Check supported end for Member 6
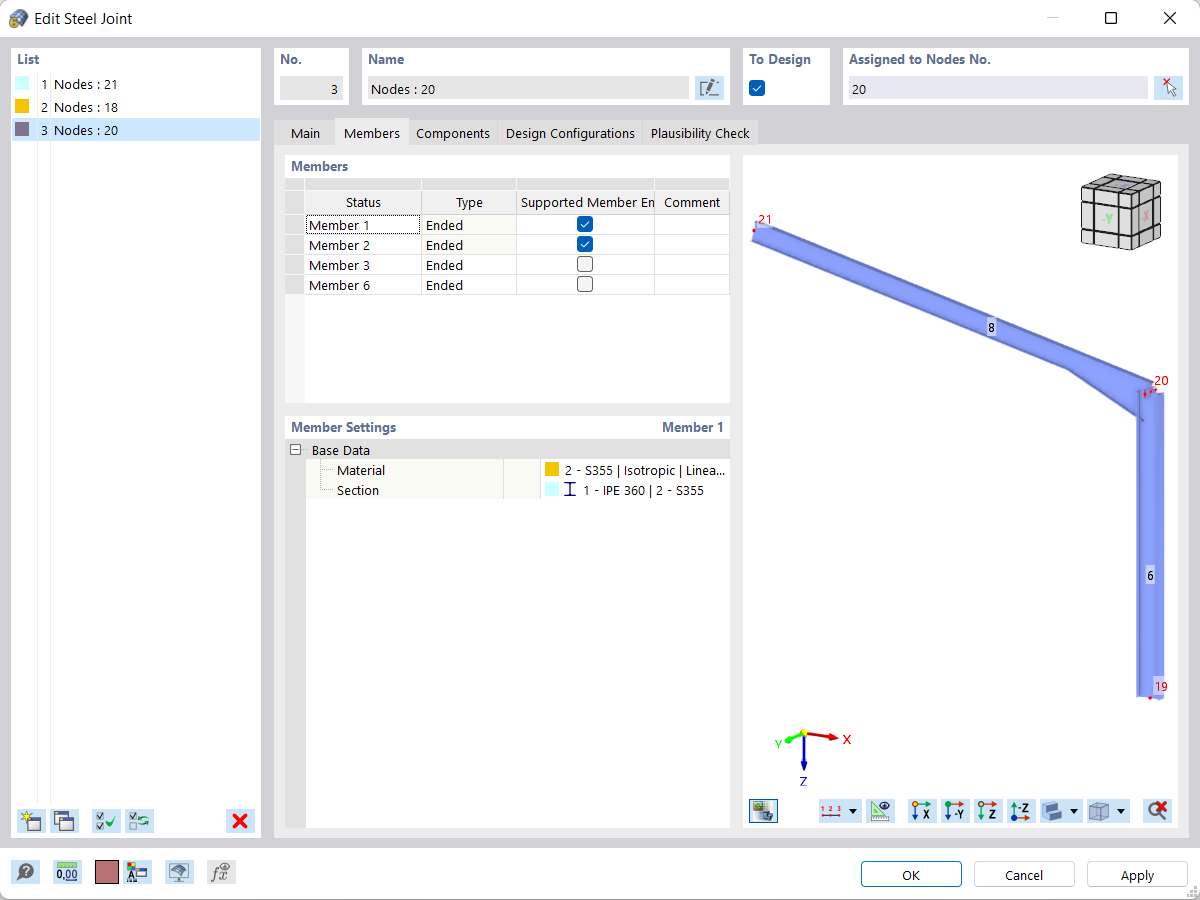The image size is (1200, 900). click(x=585, y=284)
